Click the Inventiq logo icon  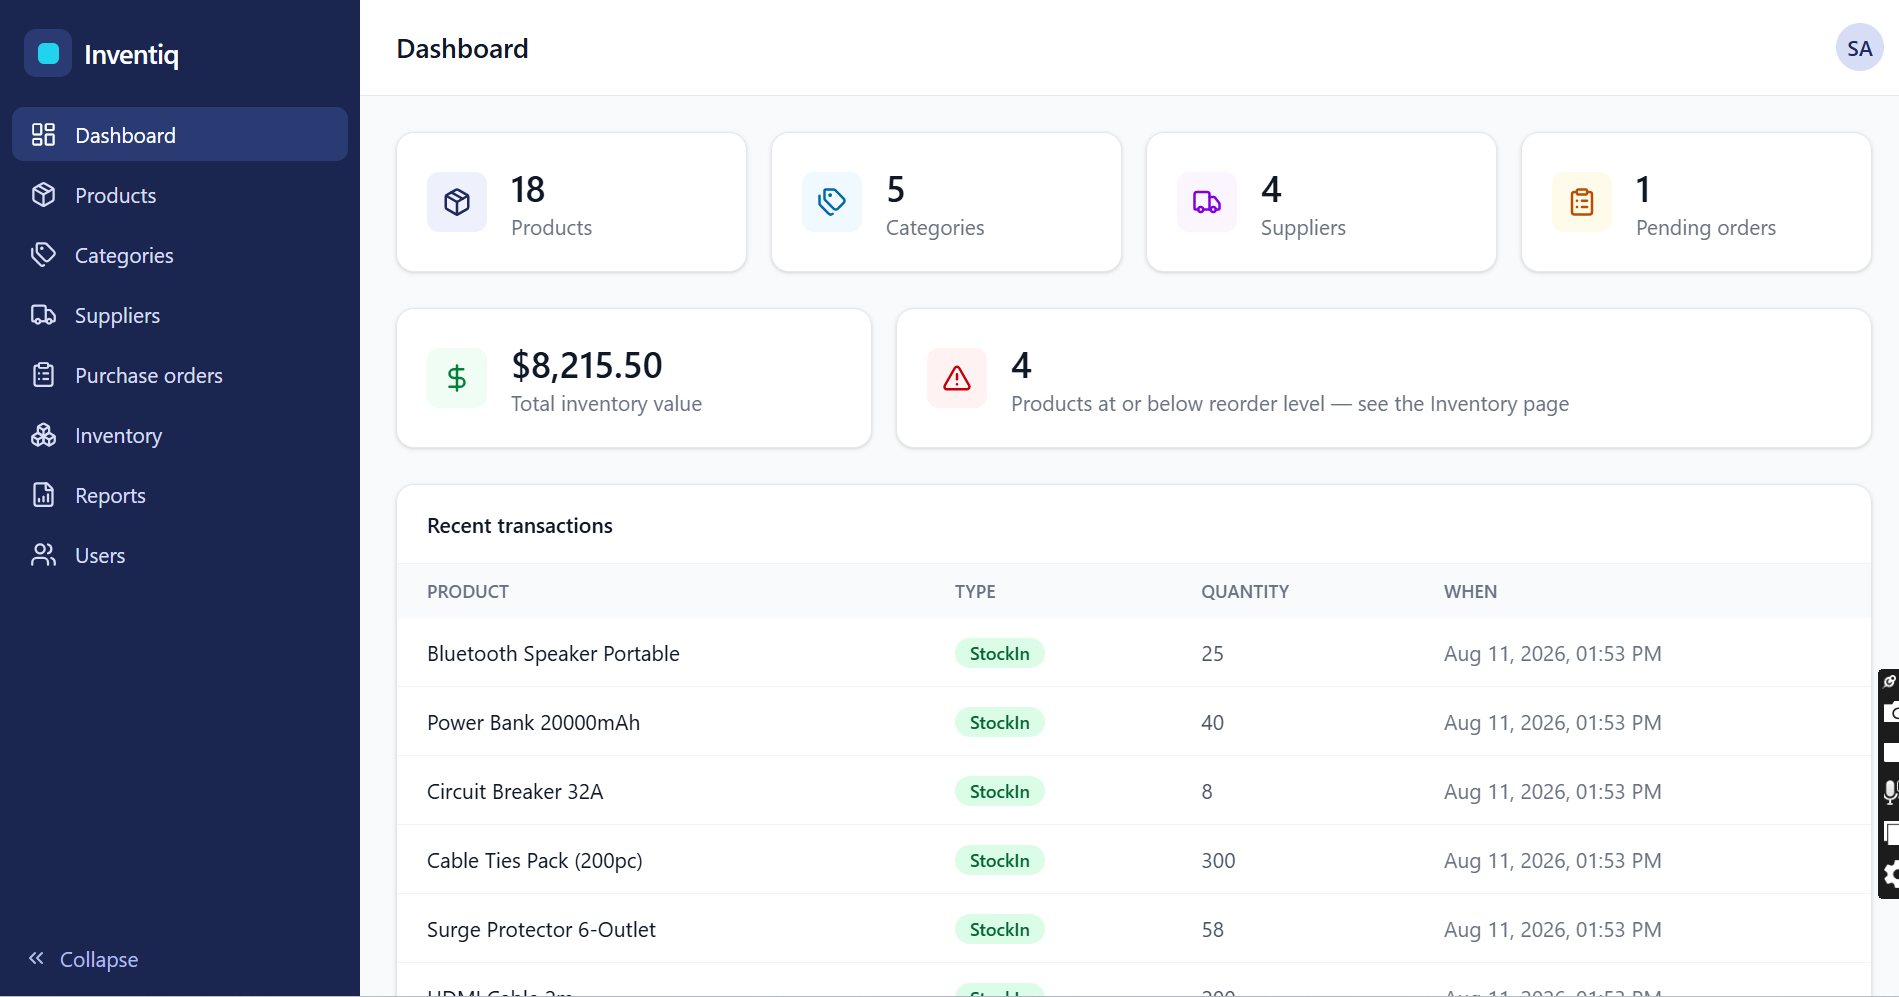[48, 54]
